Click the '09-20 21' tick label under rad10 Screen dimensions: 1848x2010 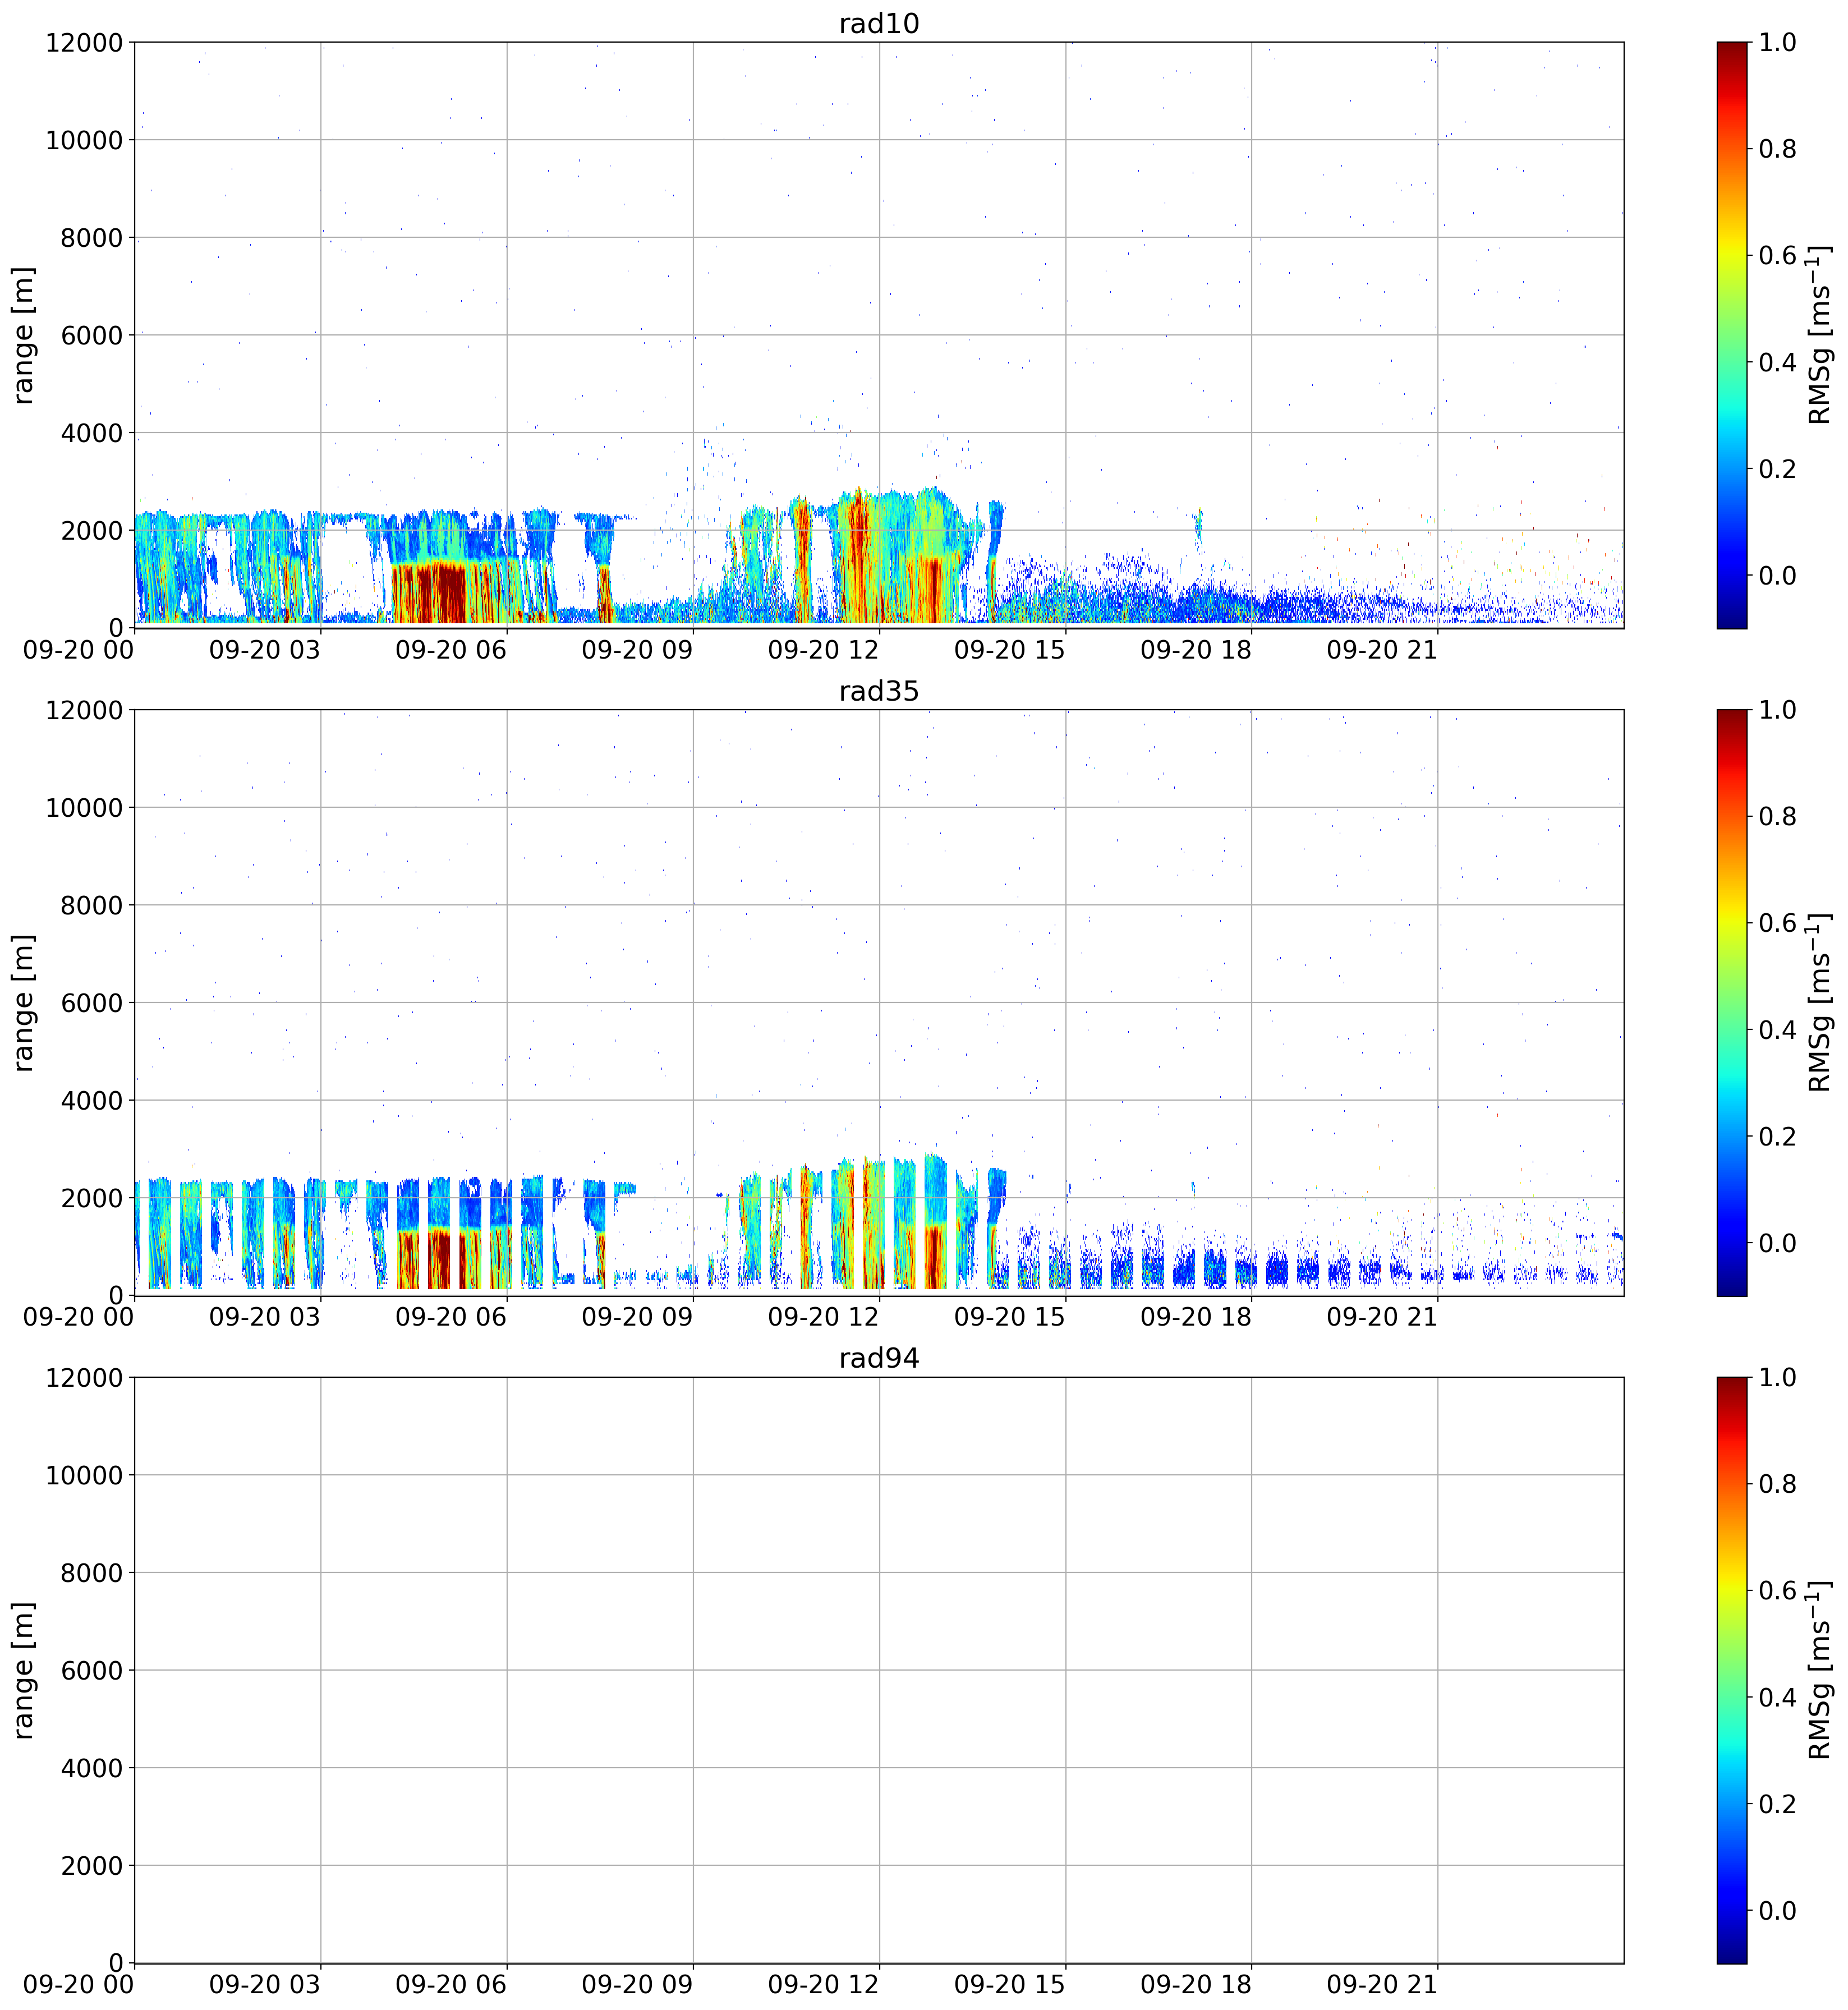(x=1382, y=650)
